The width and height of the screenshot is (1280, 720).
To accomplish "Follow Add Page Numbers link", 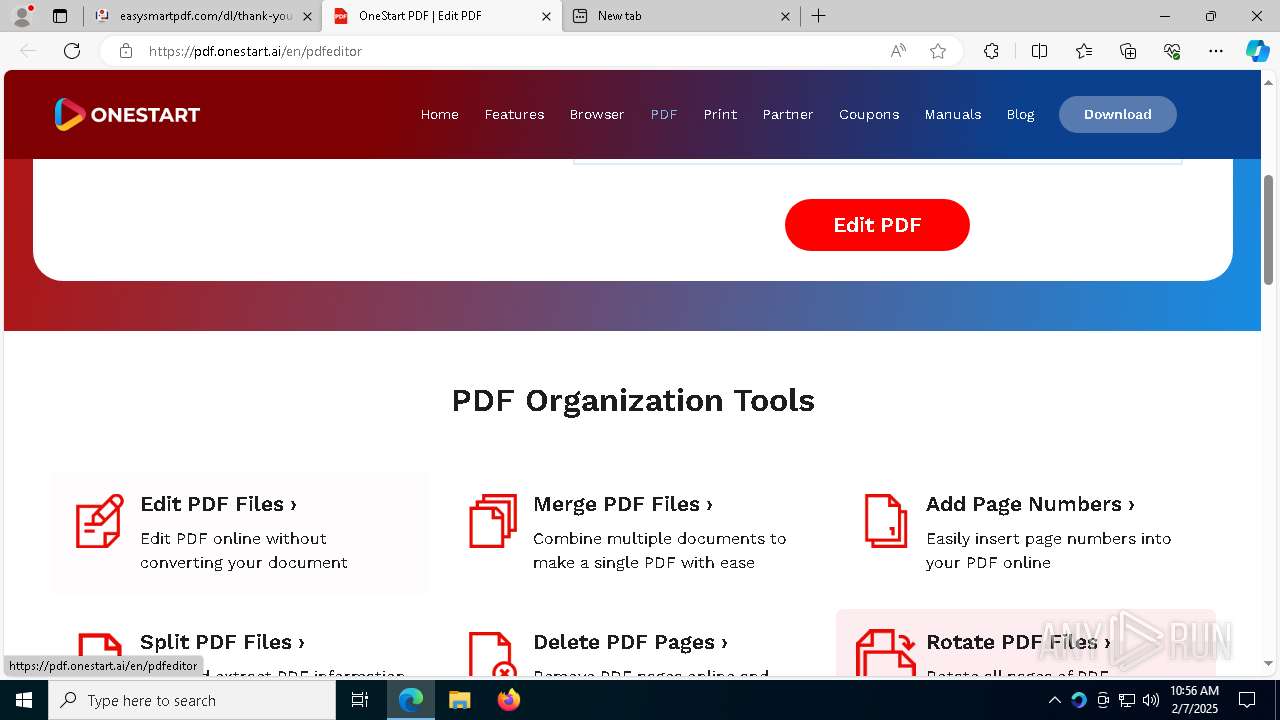I will click(1030, 504).
